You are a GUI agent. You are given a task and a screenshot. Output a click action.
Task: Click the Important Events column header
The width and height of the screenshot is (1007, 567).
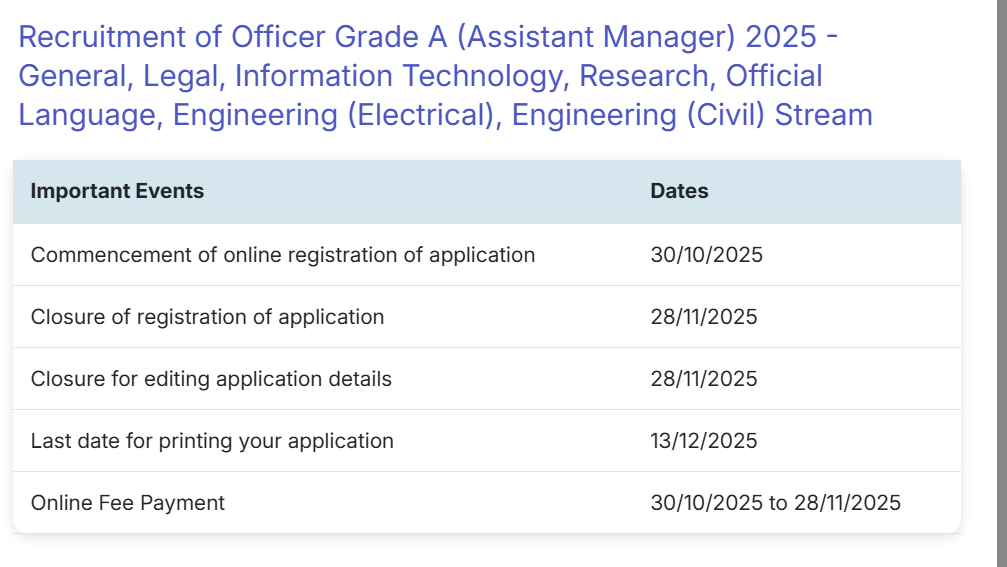coord(117,191)
